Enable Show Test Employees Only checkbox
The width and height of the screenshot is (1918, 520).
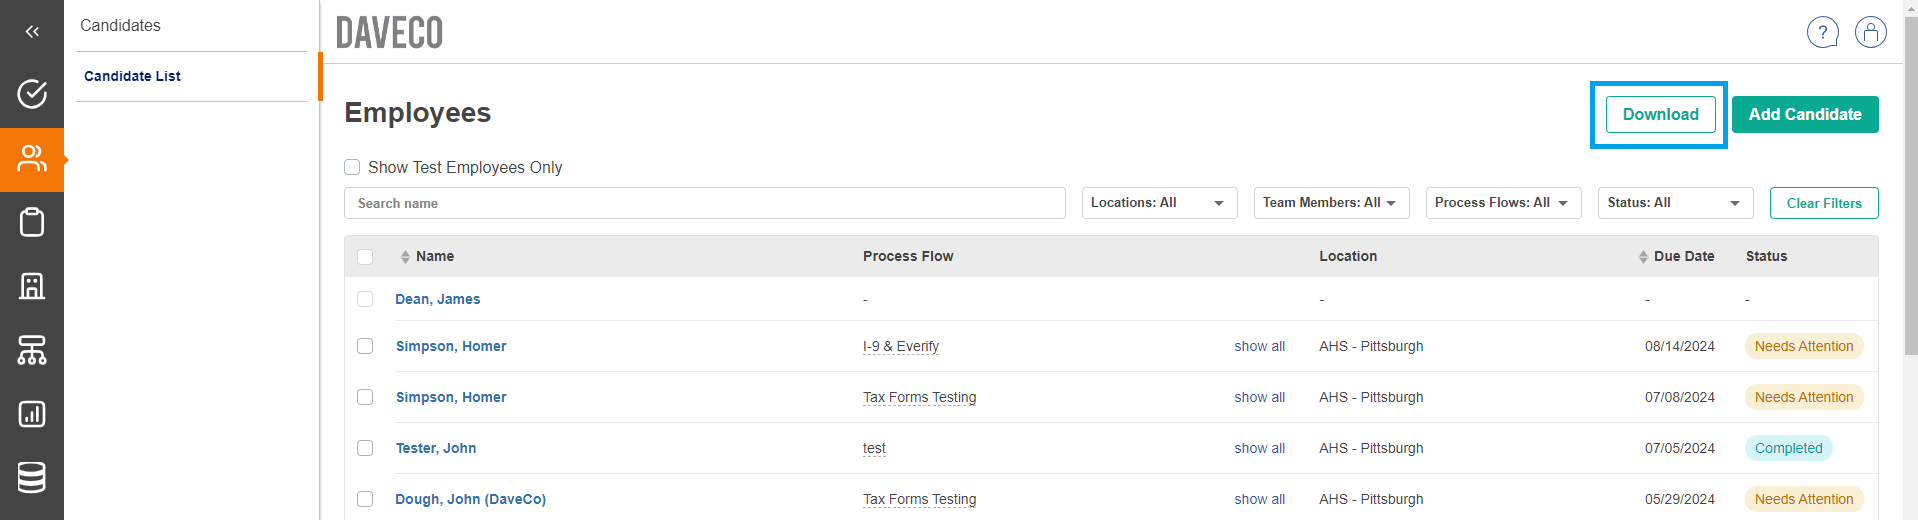(352, 167)
